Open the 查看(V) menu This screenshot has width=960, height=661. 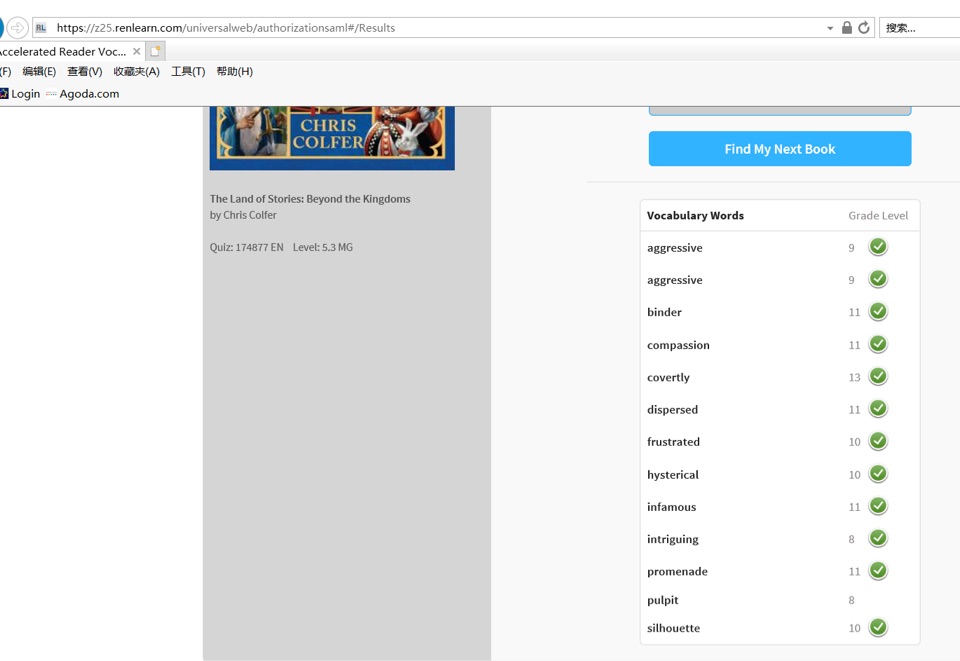pyautogui.click(x=84, y=72)
